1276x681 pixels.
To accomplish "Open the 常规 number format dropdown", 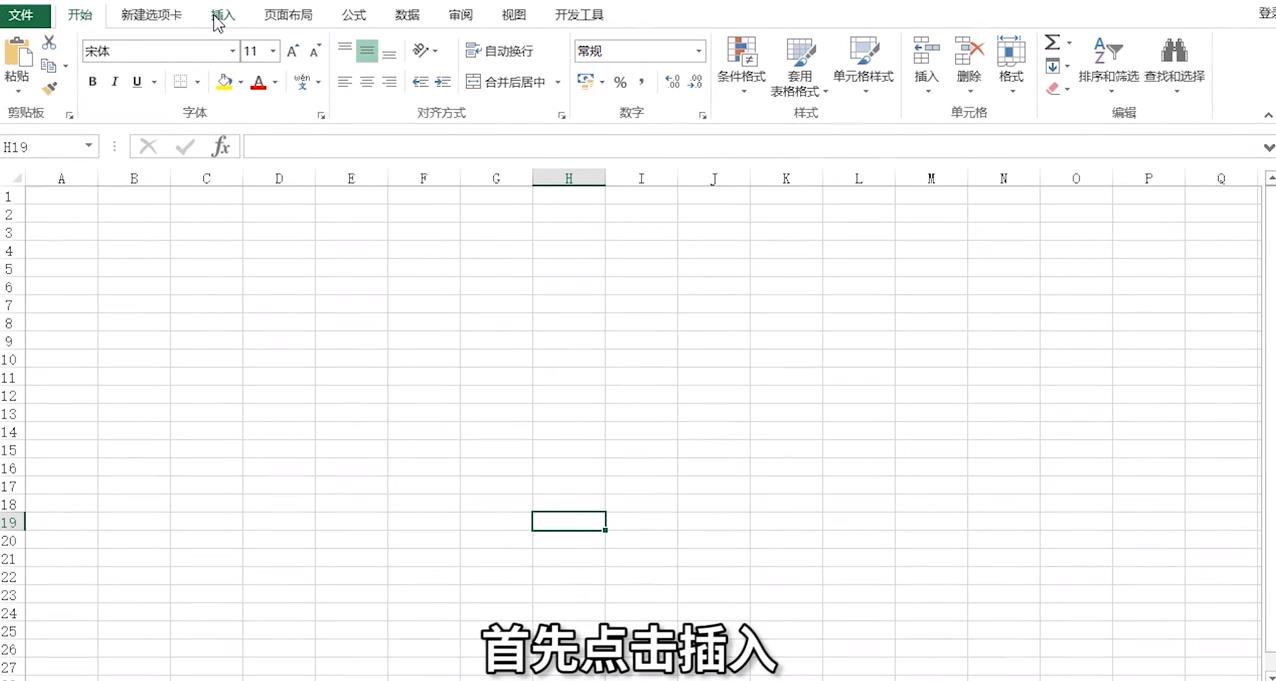I will coord(697,50).
